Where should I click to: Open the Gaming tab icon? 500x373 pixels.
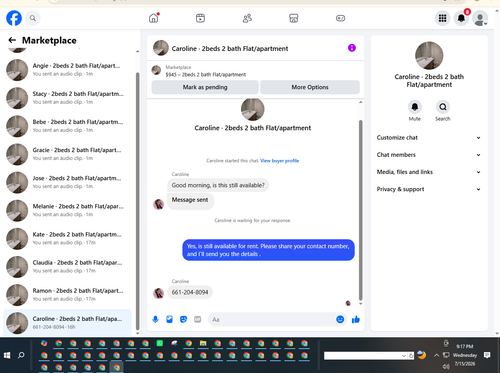click(x=340, y=18)
